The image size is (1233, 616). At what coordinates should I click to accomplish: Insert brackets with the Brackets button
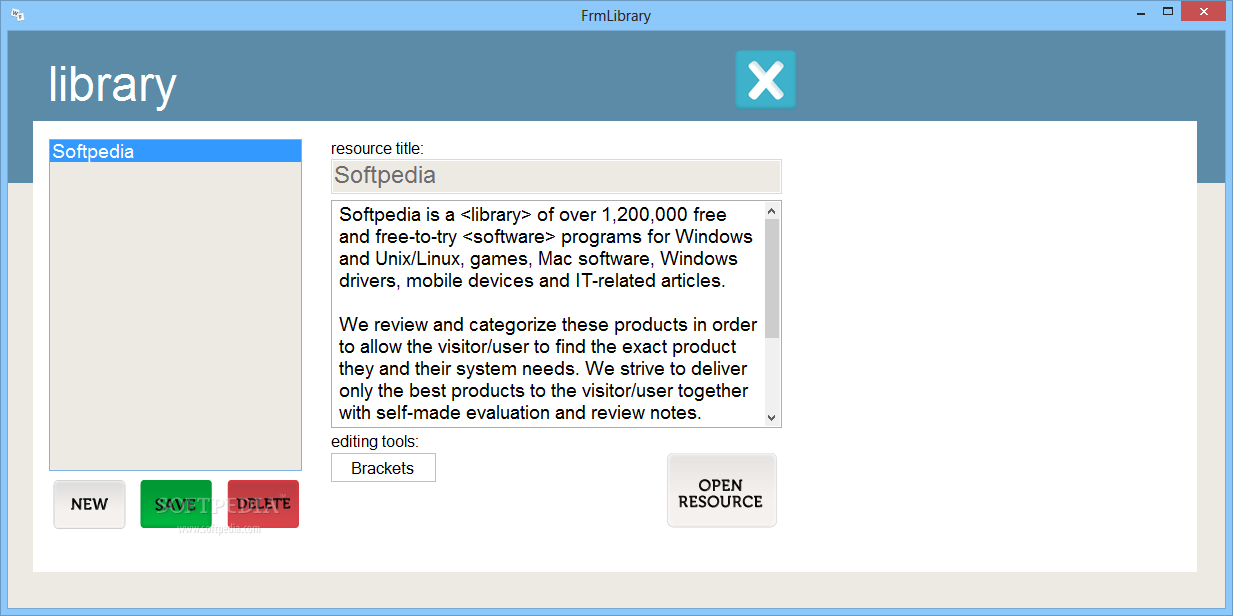click(383, 468)
